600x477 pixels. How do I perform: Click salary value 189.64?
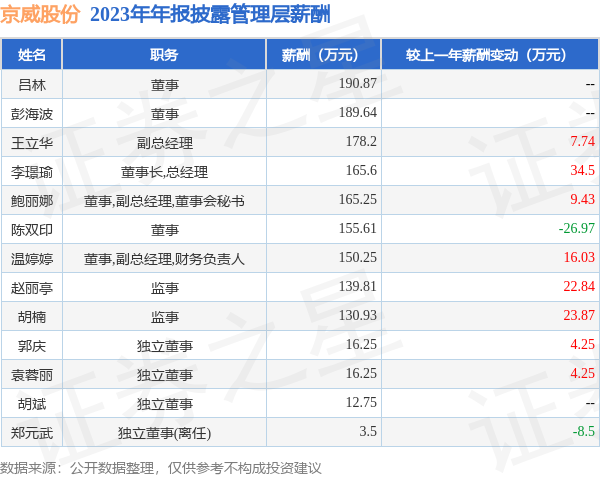358,112
